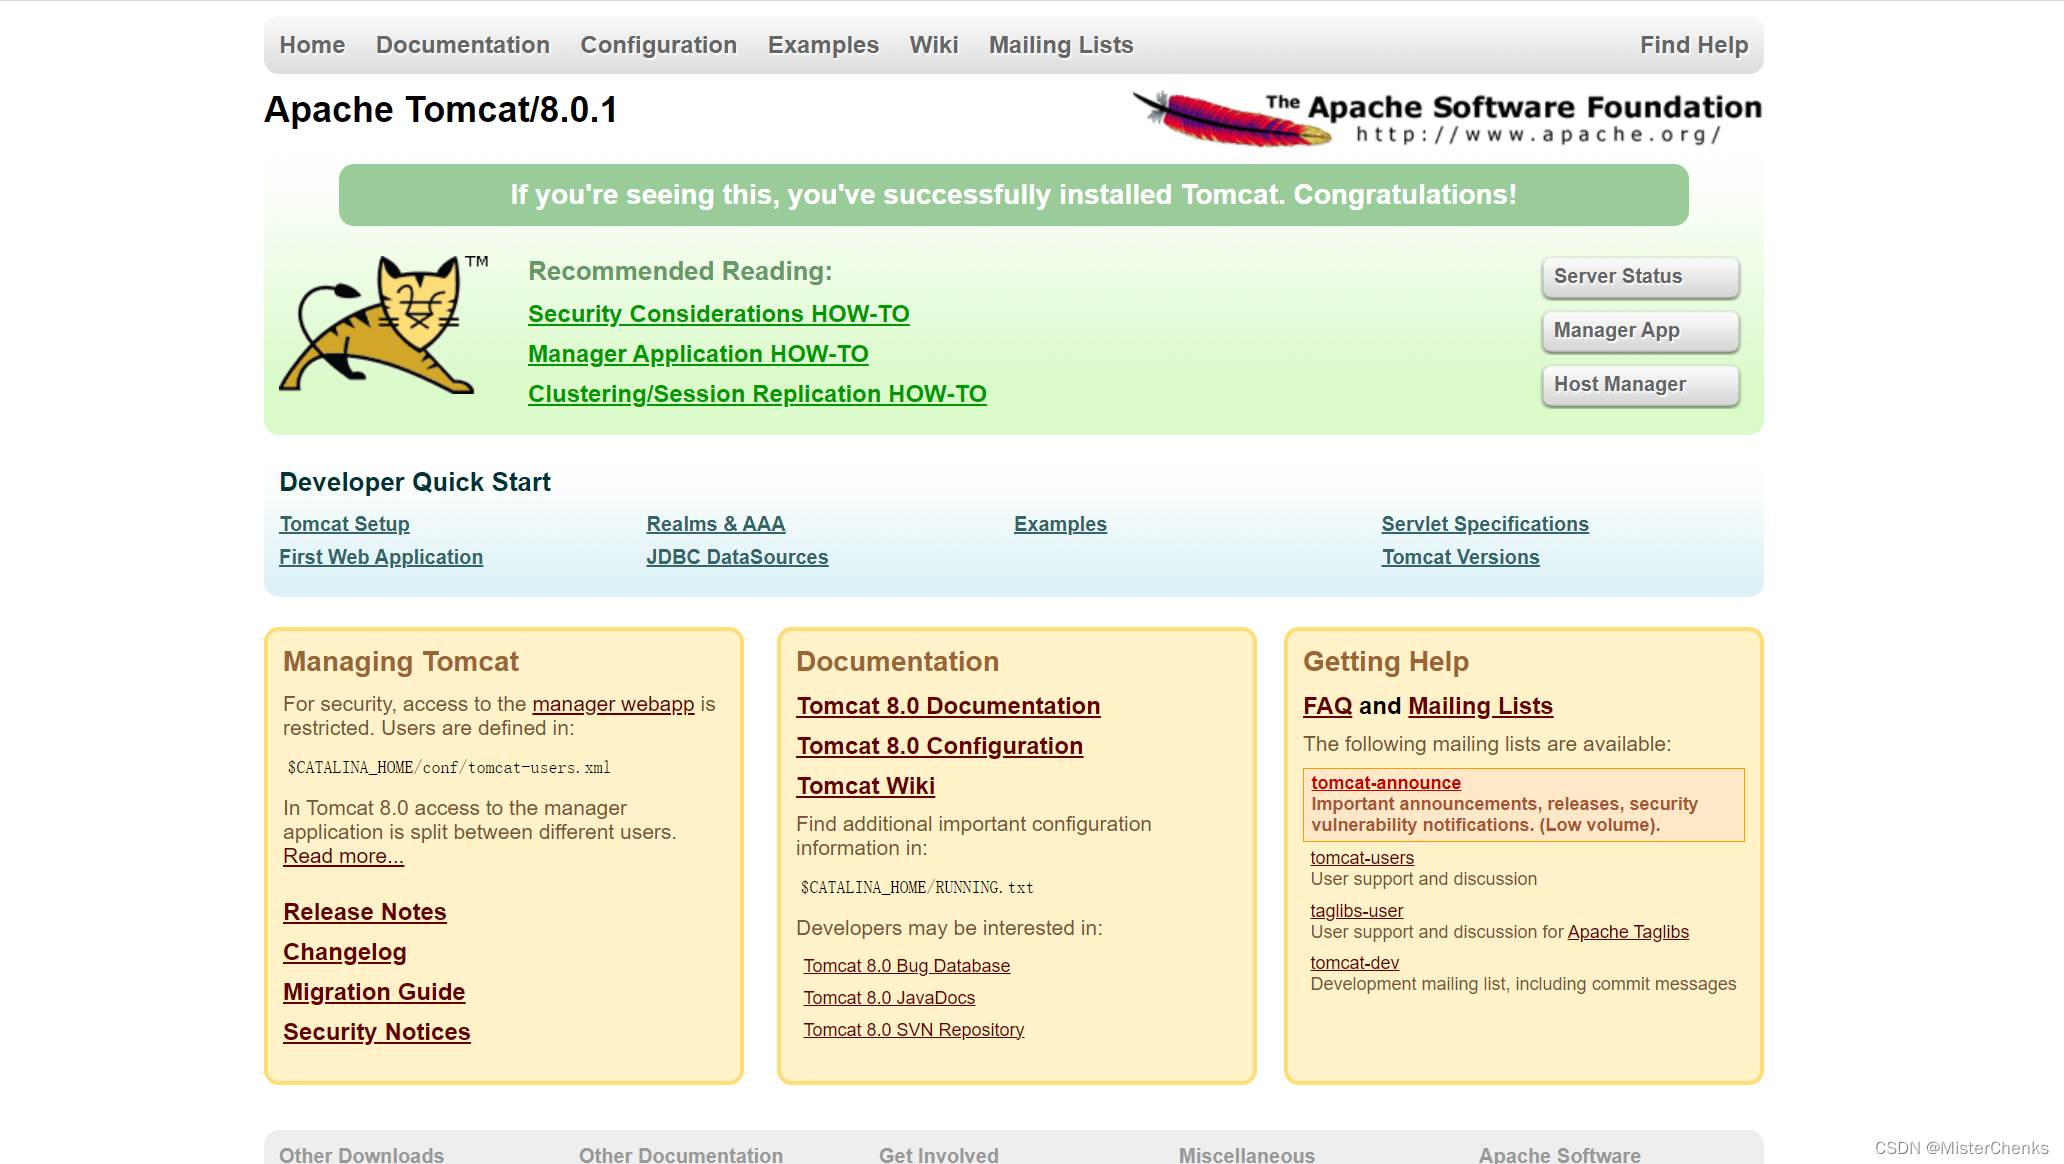Select Configuration in the navigation bar
Viewport: 2064px width, 1164px height.
[658, 45]
